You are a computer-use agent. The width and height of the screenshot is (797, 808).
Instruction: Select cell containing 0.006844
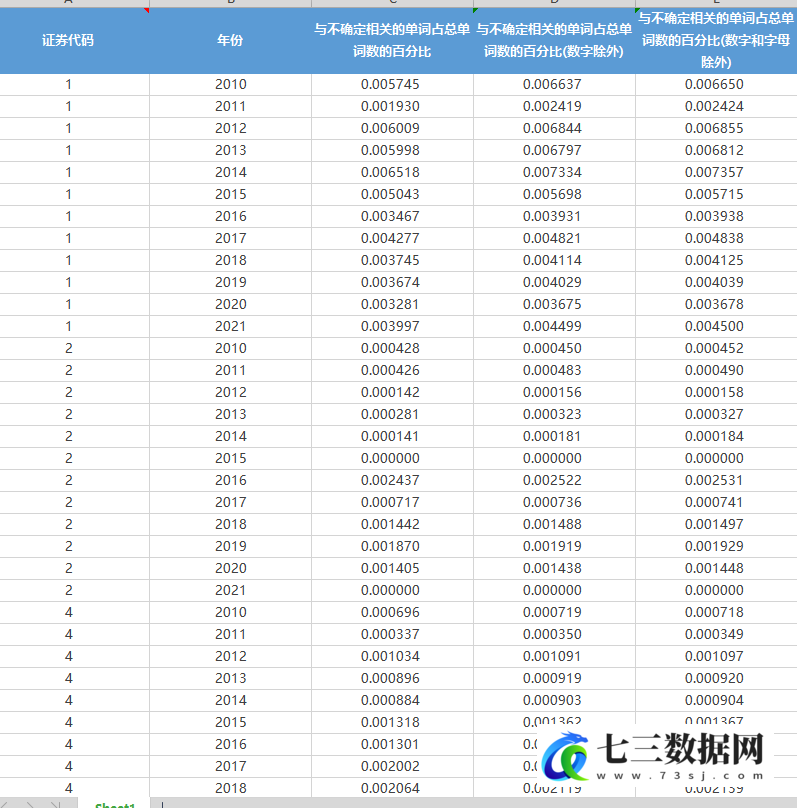click(x=554, y=128)
